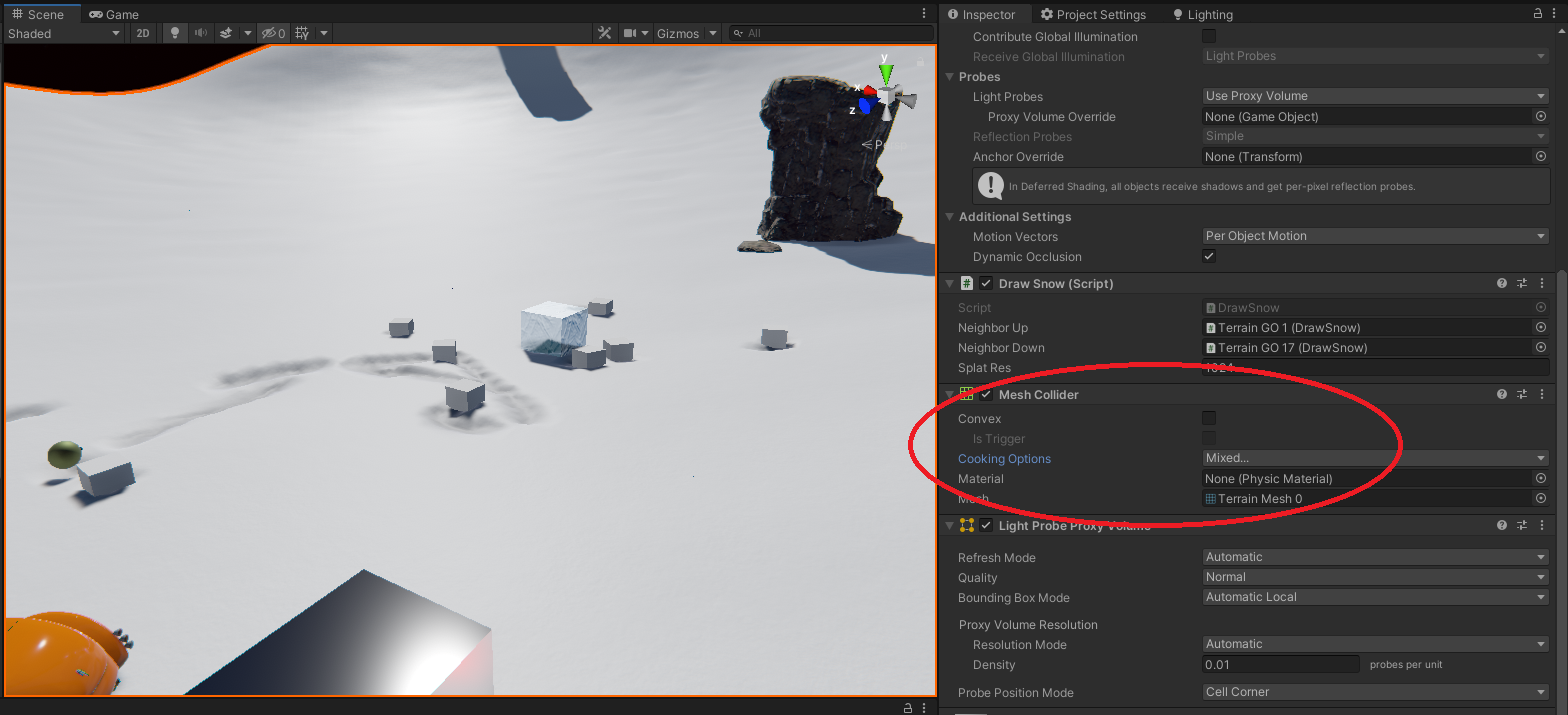This screenshot has width=1568, height=715.
Task: Enable the Convex checkbox
Action: click(1209, 418)
